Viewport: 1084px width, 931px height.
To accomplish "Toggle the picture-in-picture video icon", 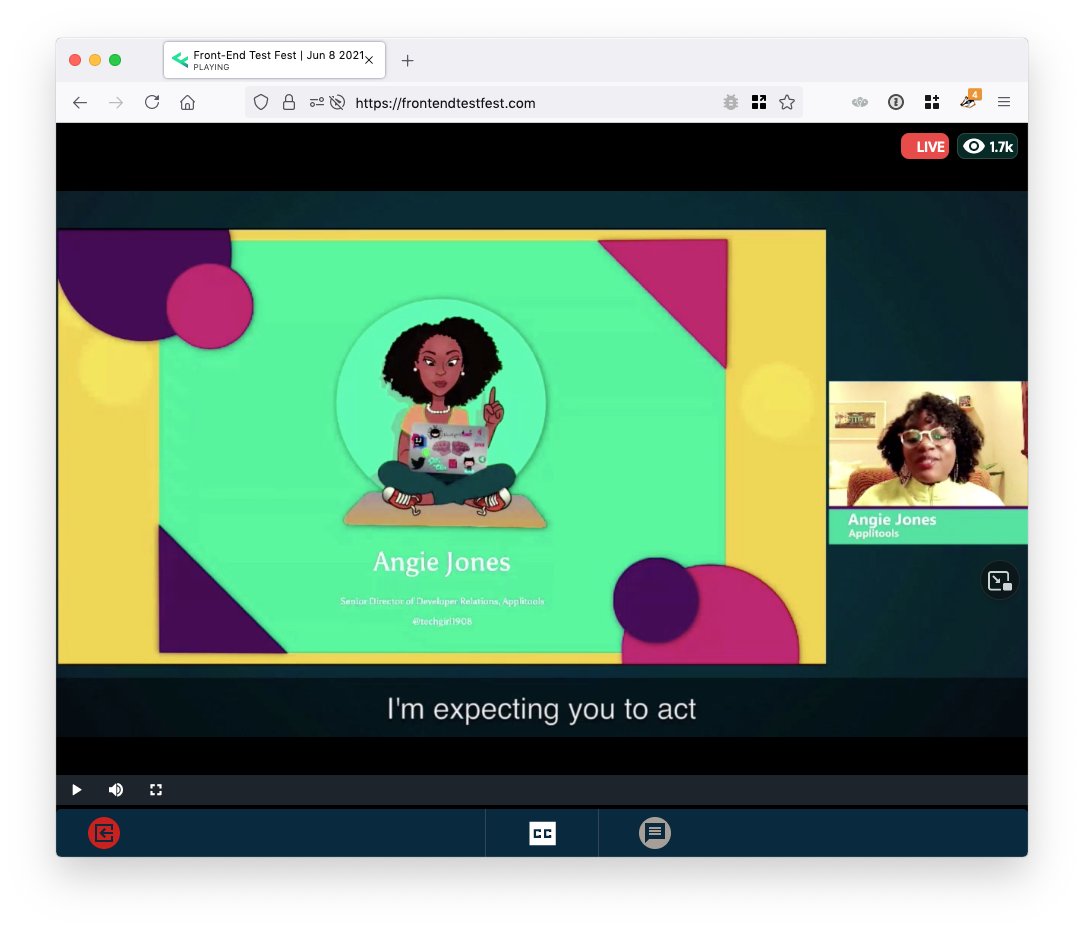I will tap(1000, 581).
